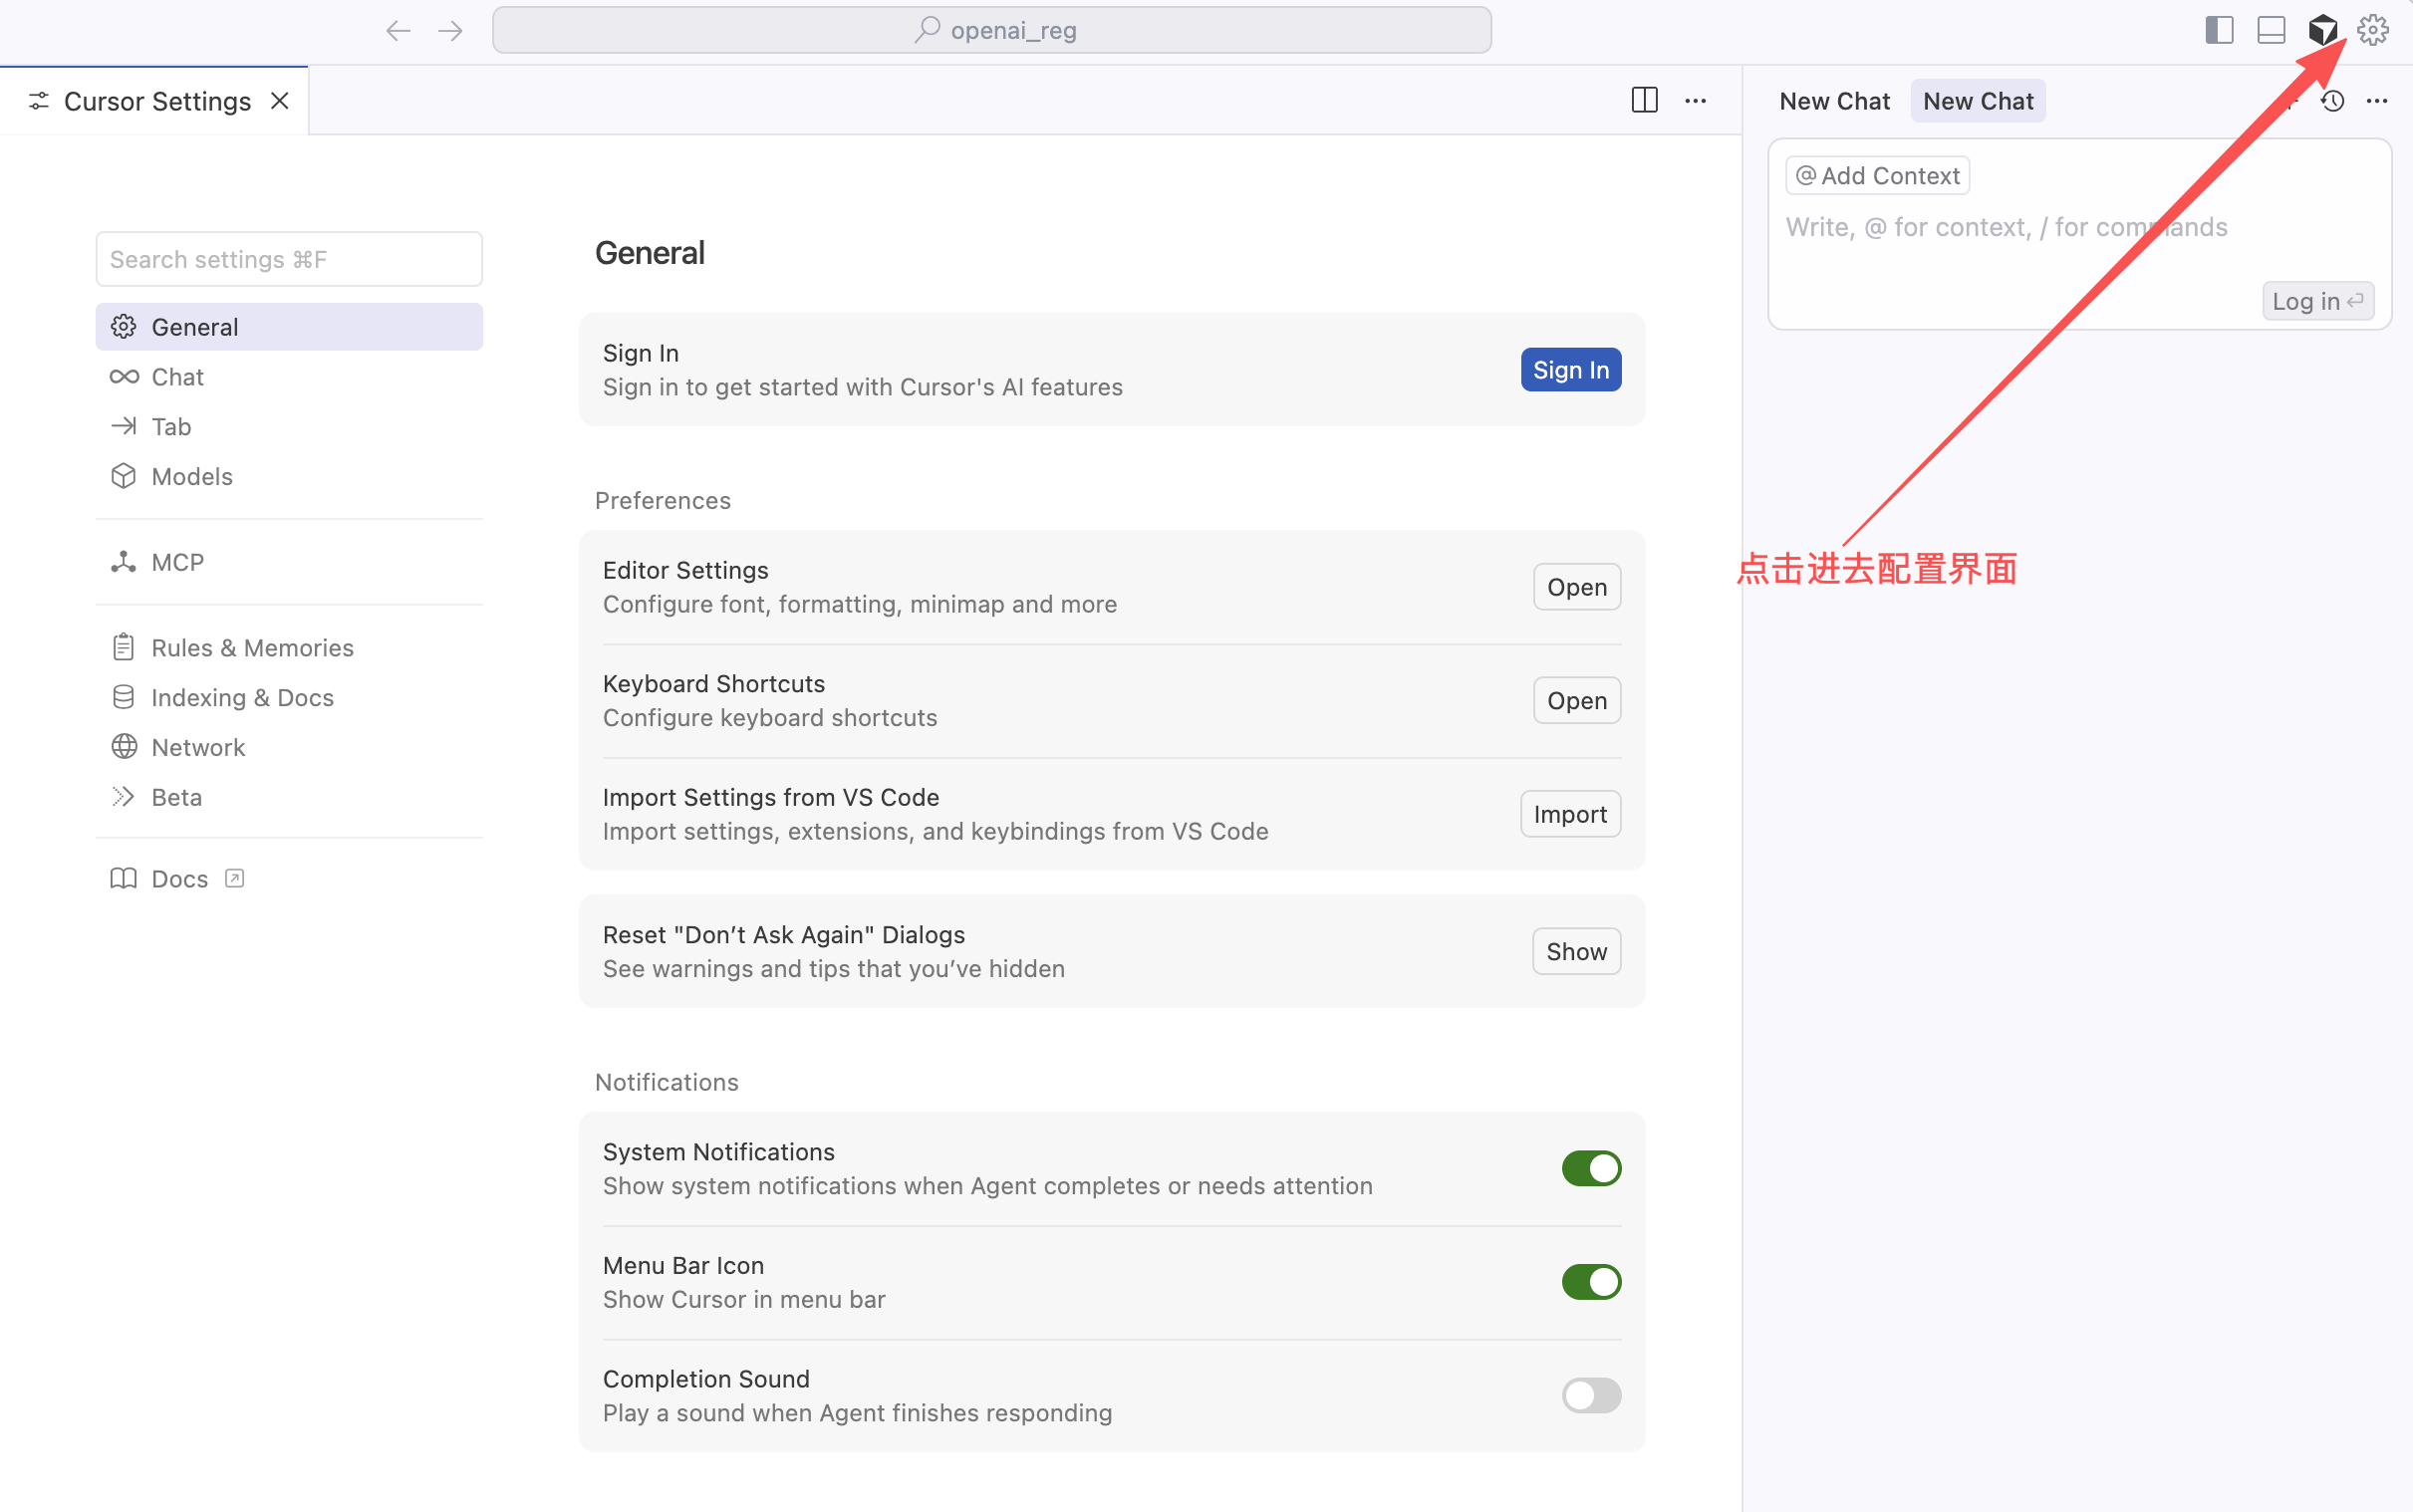Turn off Menu Bar Icon toggle

[1590, 1282]
